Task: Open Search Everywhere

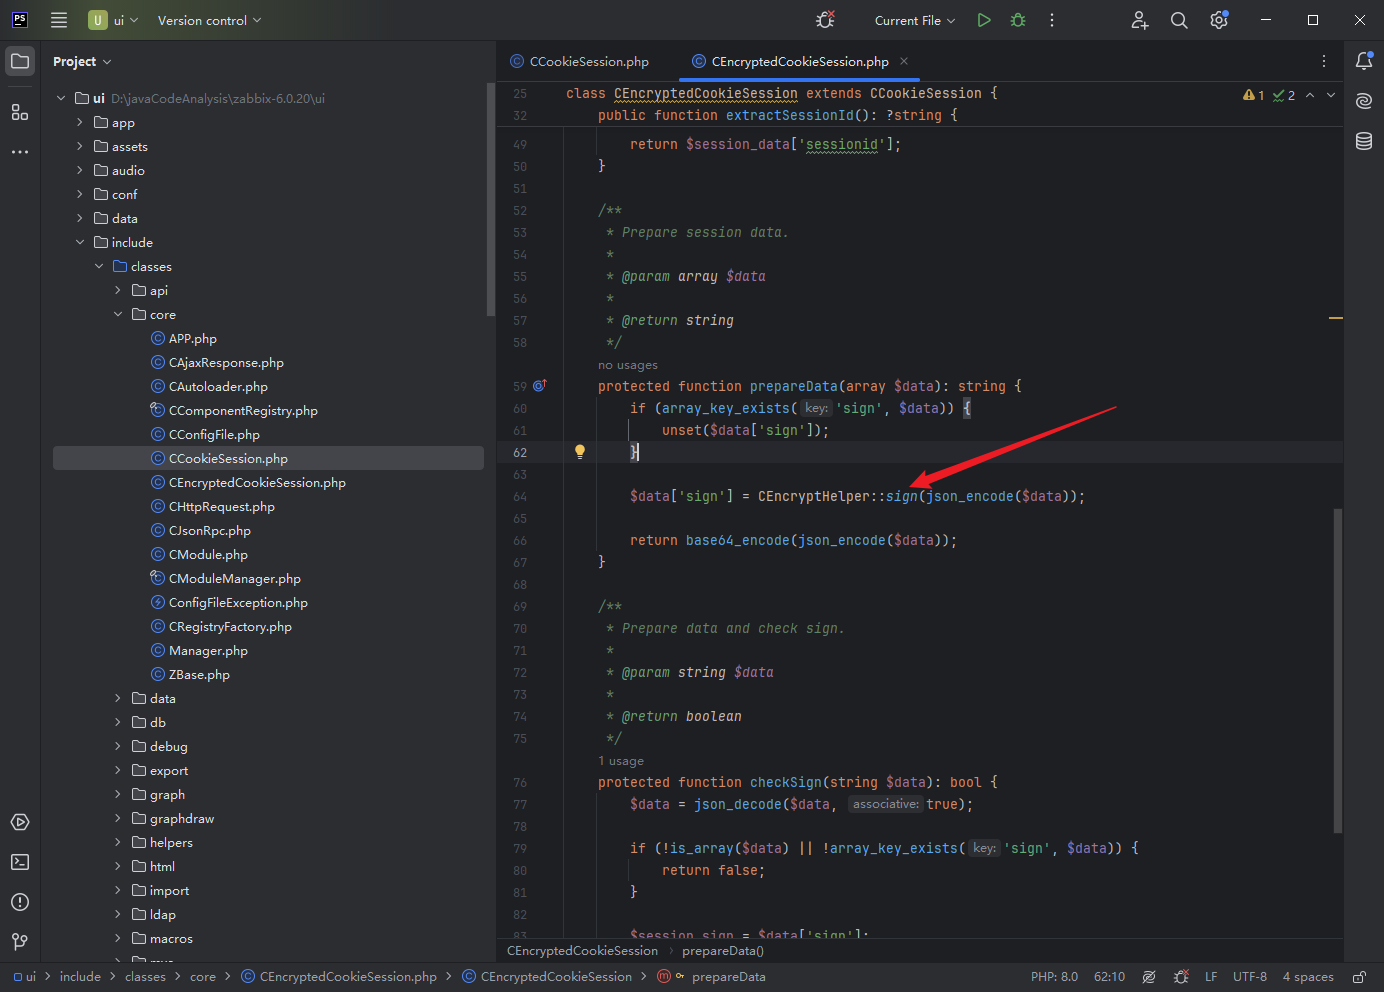Action: (1179, 20)
